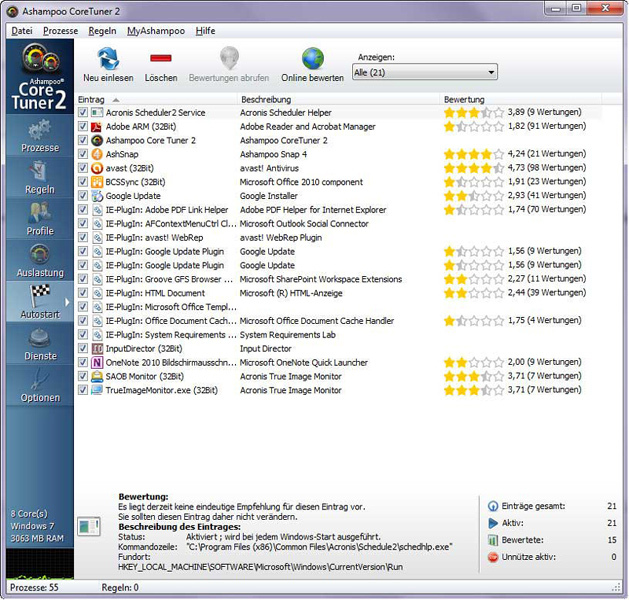Image resolution: width=629 pixels, height=600 pixels.
Task: Click the Regeln: 0 status bar entry
Action: 120,588
